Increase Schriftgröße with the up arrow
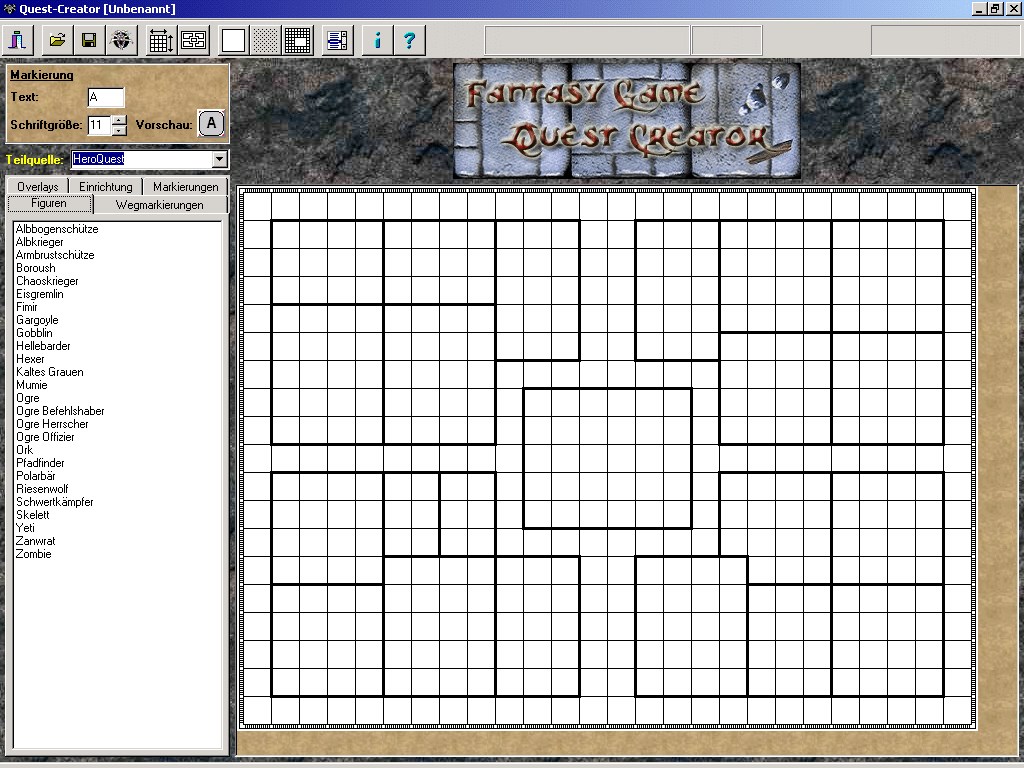The image size is (1024, 768). pyautogui.click(x=119, y=120)
